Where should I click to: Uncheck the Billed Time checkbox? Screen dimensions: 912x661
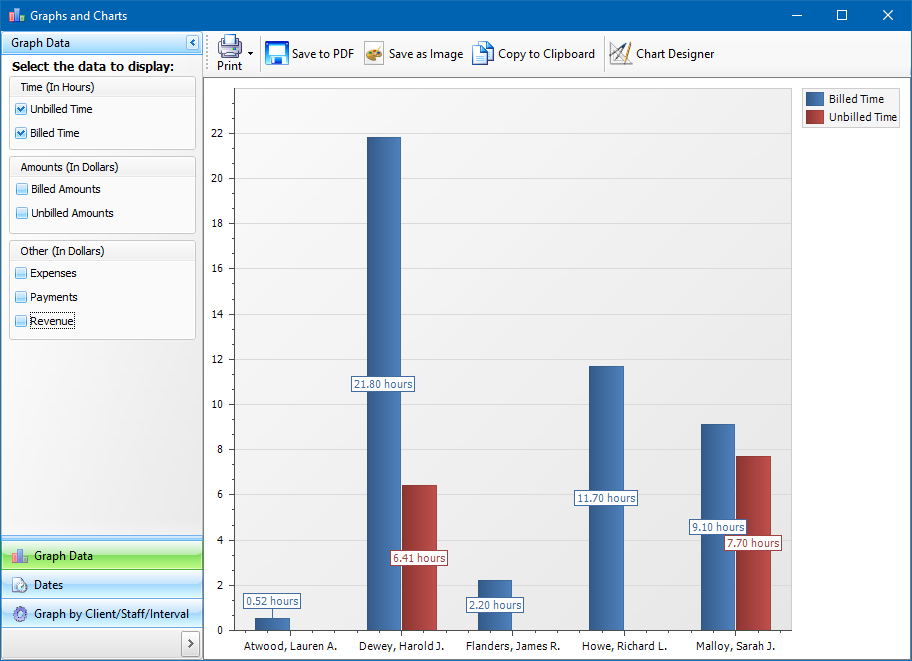(x=21, y=133)
